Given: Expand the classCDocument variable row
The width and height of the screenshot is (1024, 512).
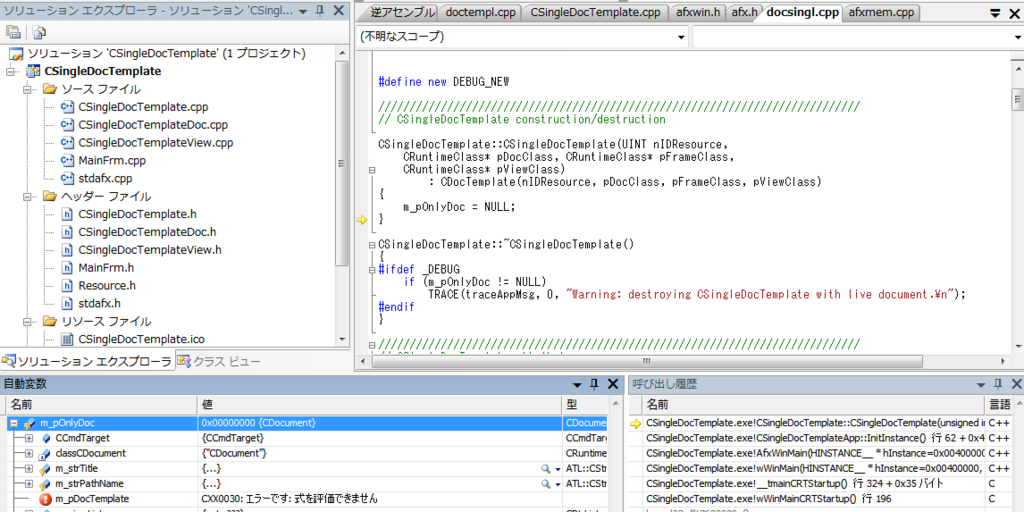Looking at the screenshot, I should click(28, 453).
